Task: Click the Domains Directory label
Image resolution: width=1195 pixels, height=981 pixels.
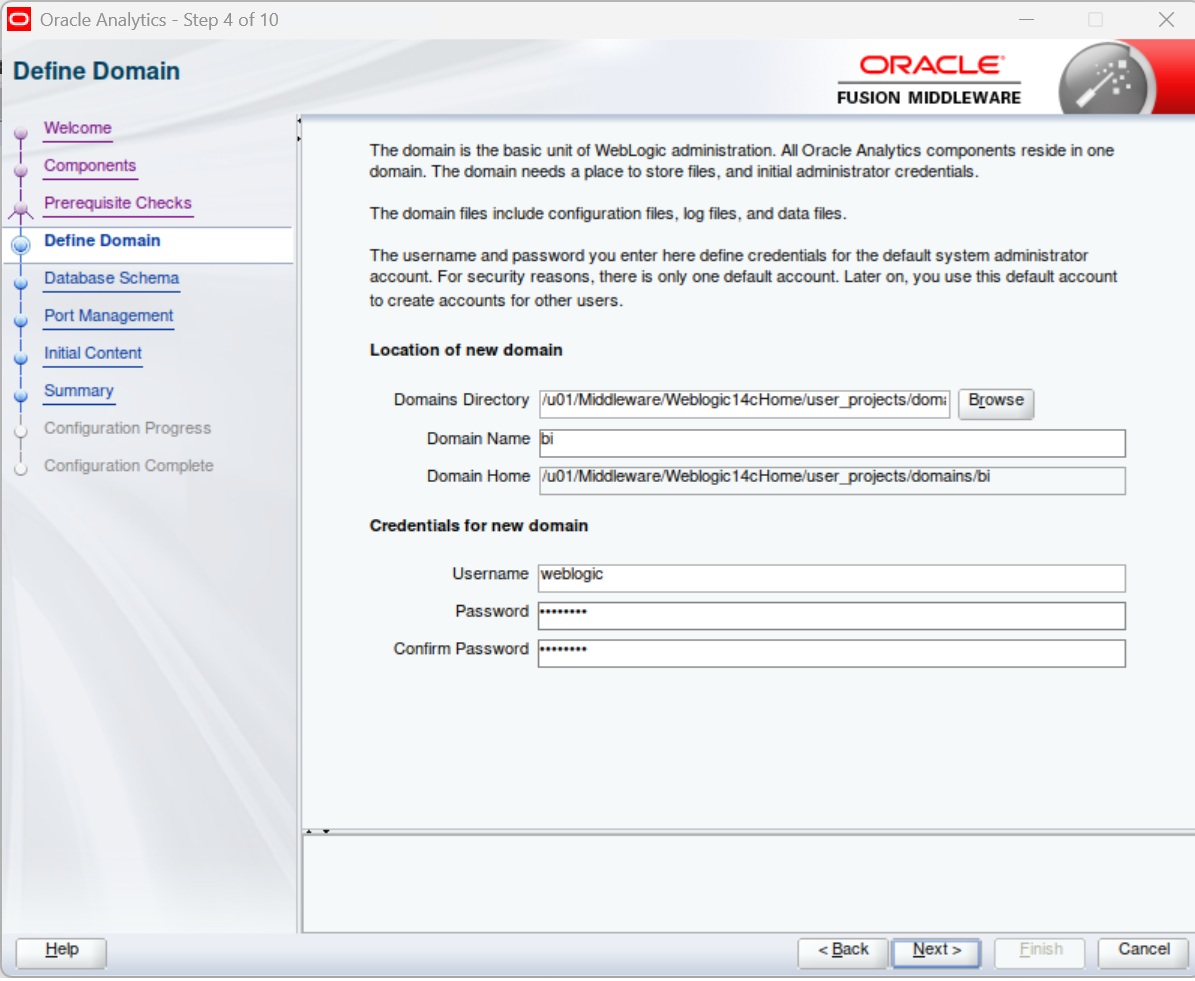Action: [461, 399]
